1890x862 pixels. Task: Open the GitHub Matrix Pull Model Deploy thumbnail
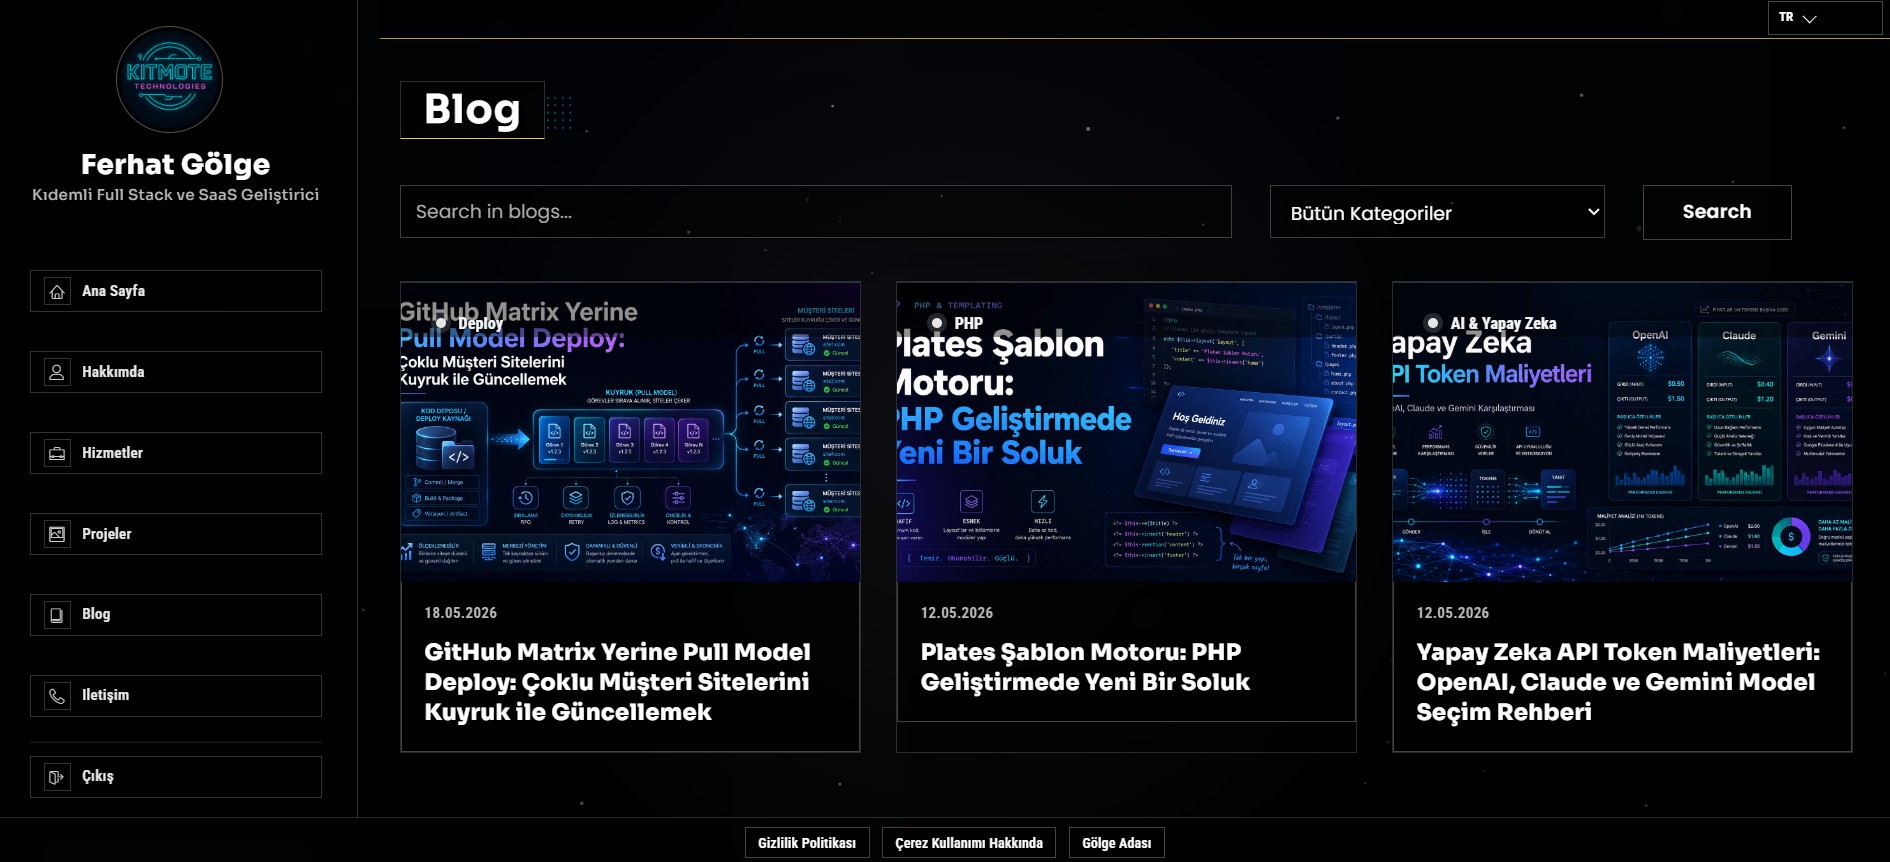(631, 432)
